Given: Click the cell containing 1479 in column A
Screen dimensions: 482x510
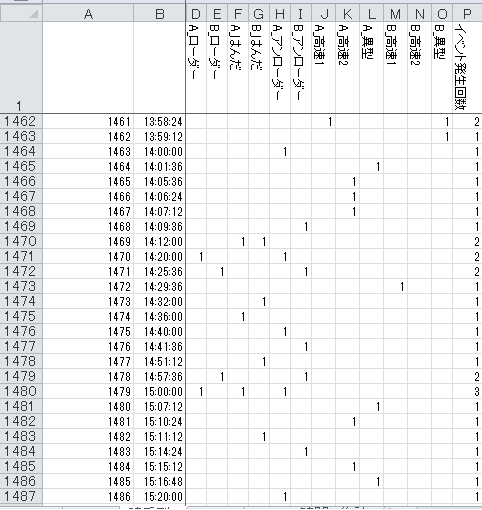Looking at the screenshot, I should (88, 392).
